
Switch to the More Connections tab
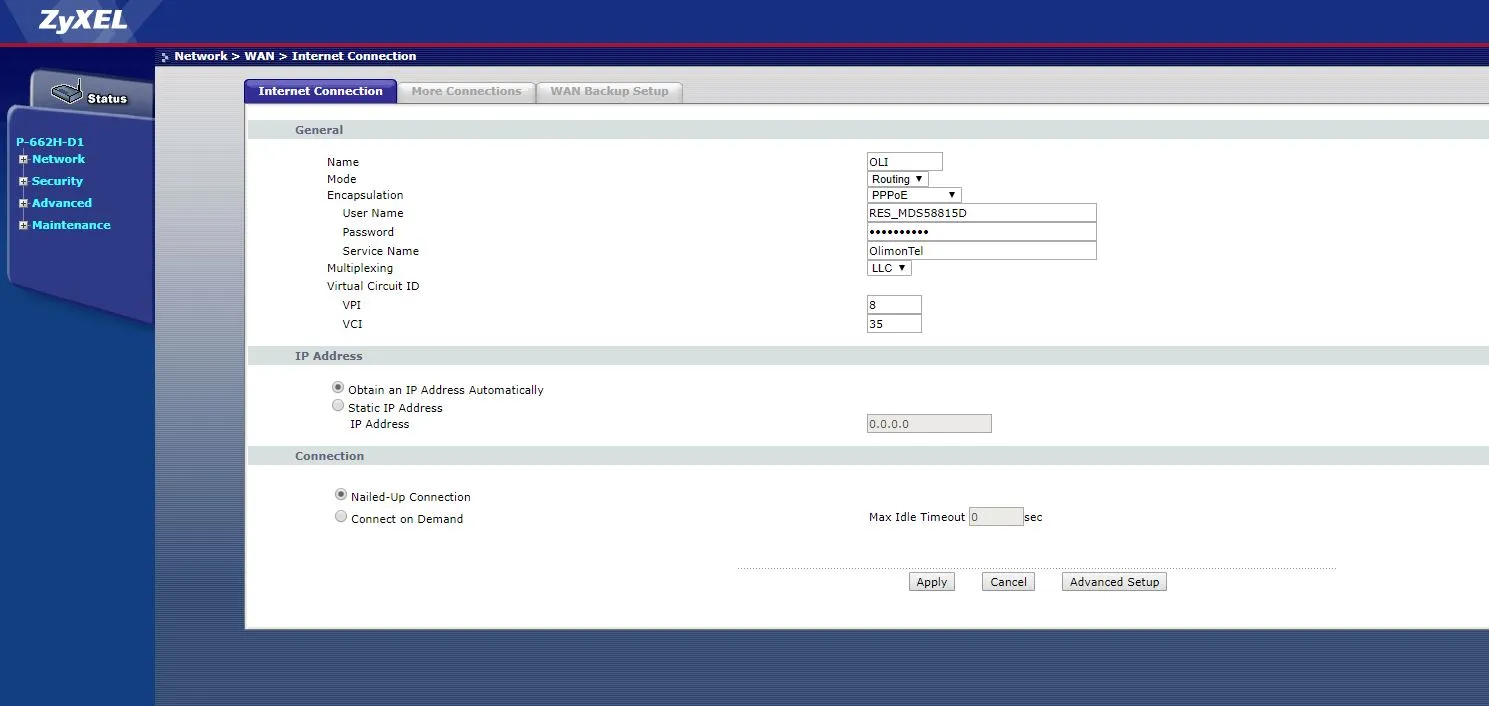[x=466, y=91]
